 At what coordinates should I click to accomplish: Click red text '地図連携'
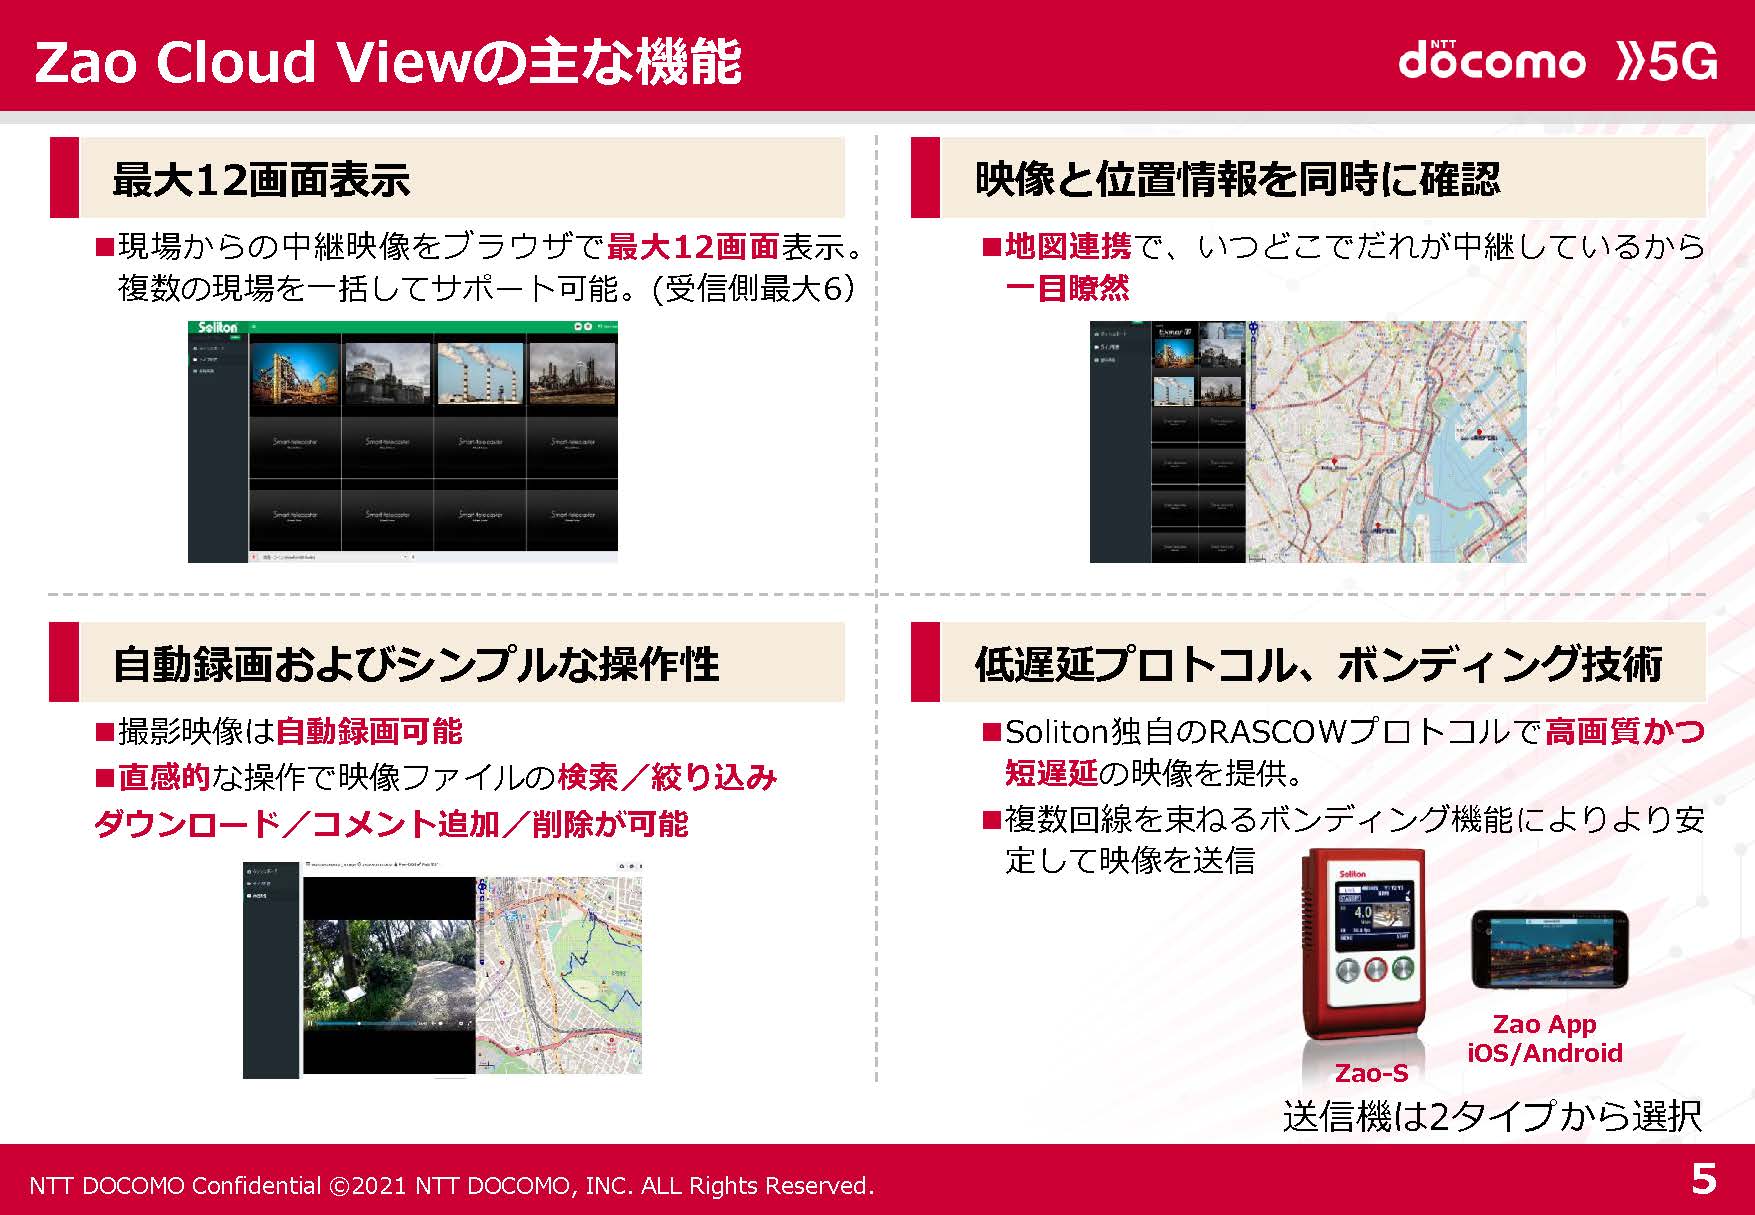1068,246
